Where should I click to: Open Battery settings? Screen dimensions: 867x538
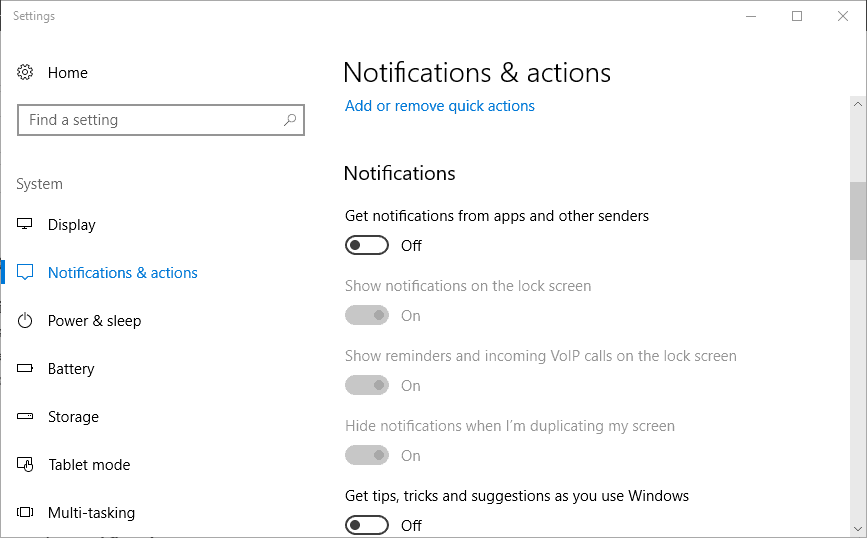pos(71,369)
